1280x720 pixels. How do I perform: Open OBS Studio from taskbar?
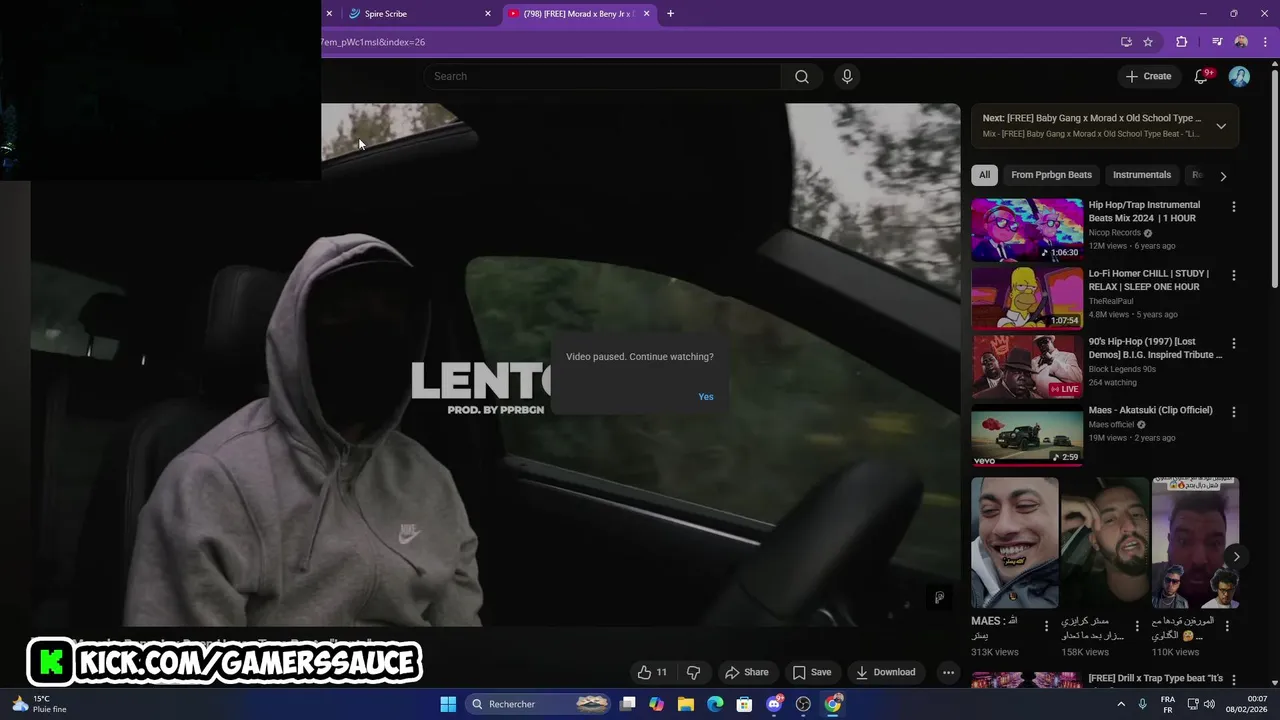(803, 704)
